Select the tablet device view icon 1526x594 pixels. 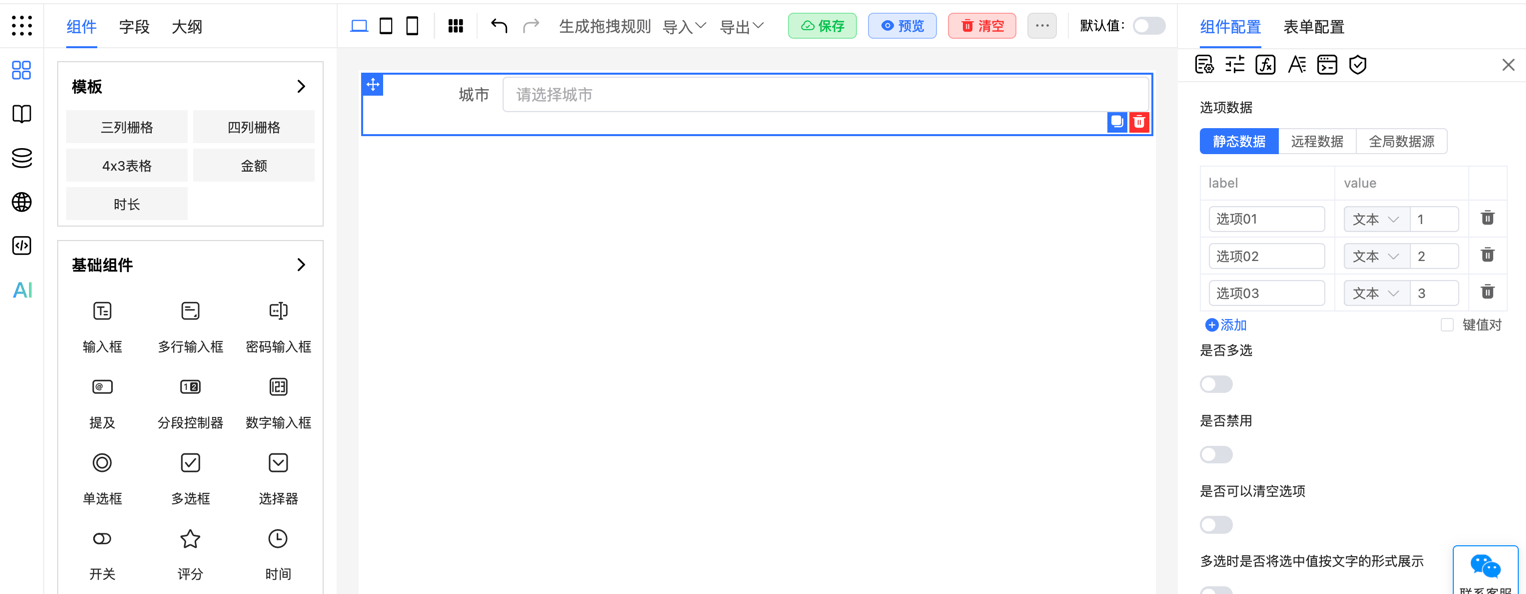pyautogui.click(x=386, y=26)
